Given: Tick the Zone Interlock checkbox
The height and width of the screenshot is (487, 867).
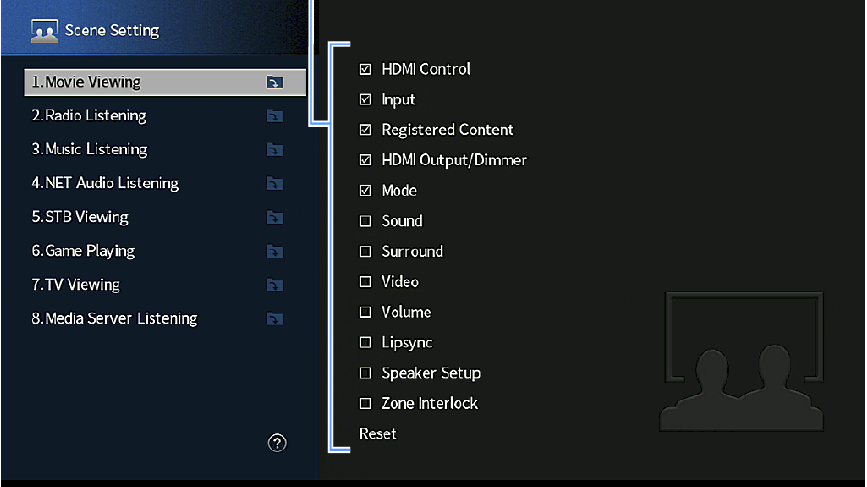Looking at the screenshot, I should (x=365, y=404).
